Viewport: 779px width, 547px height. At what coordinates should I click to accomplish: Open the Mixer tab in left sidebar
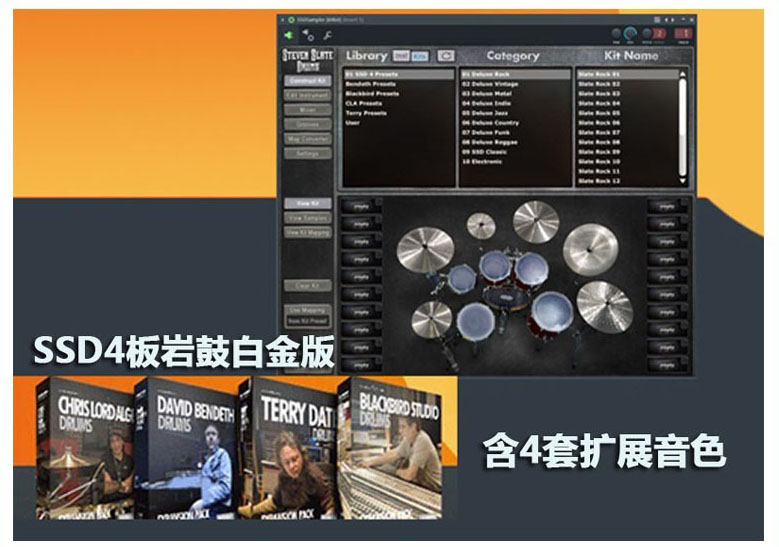click(306, 111)
